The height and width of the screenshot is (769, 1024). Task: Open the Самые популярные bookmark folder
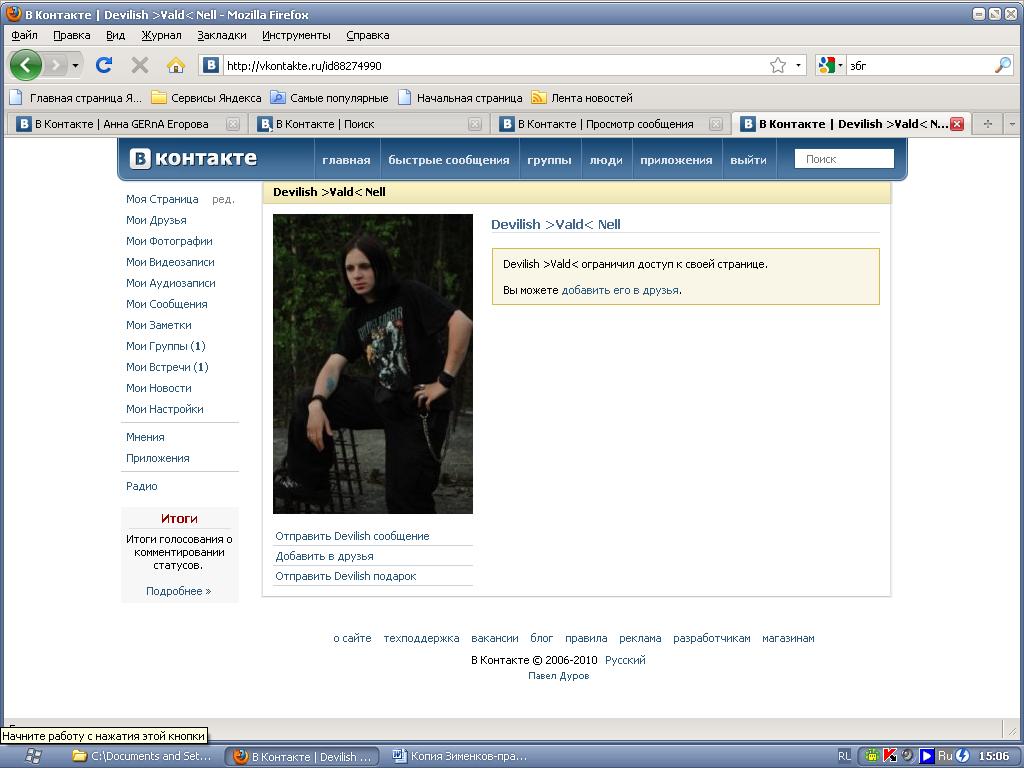pos(329,98)
